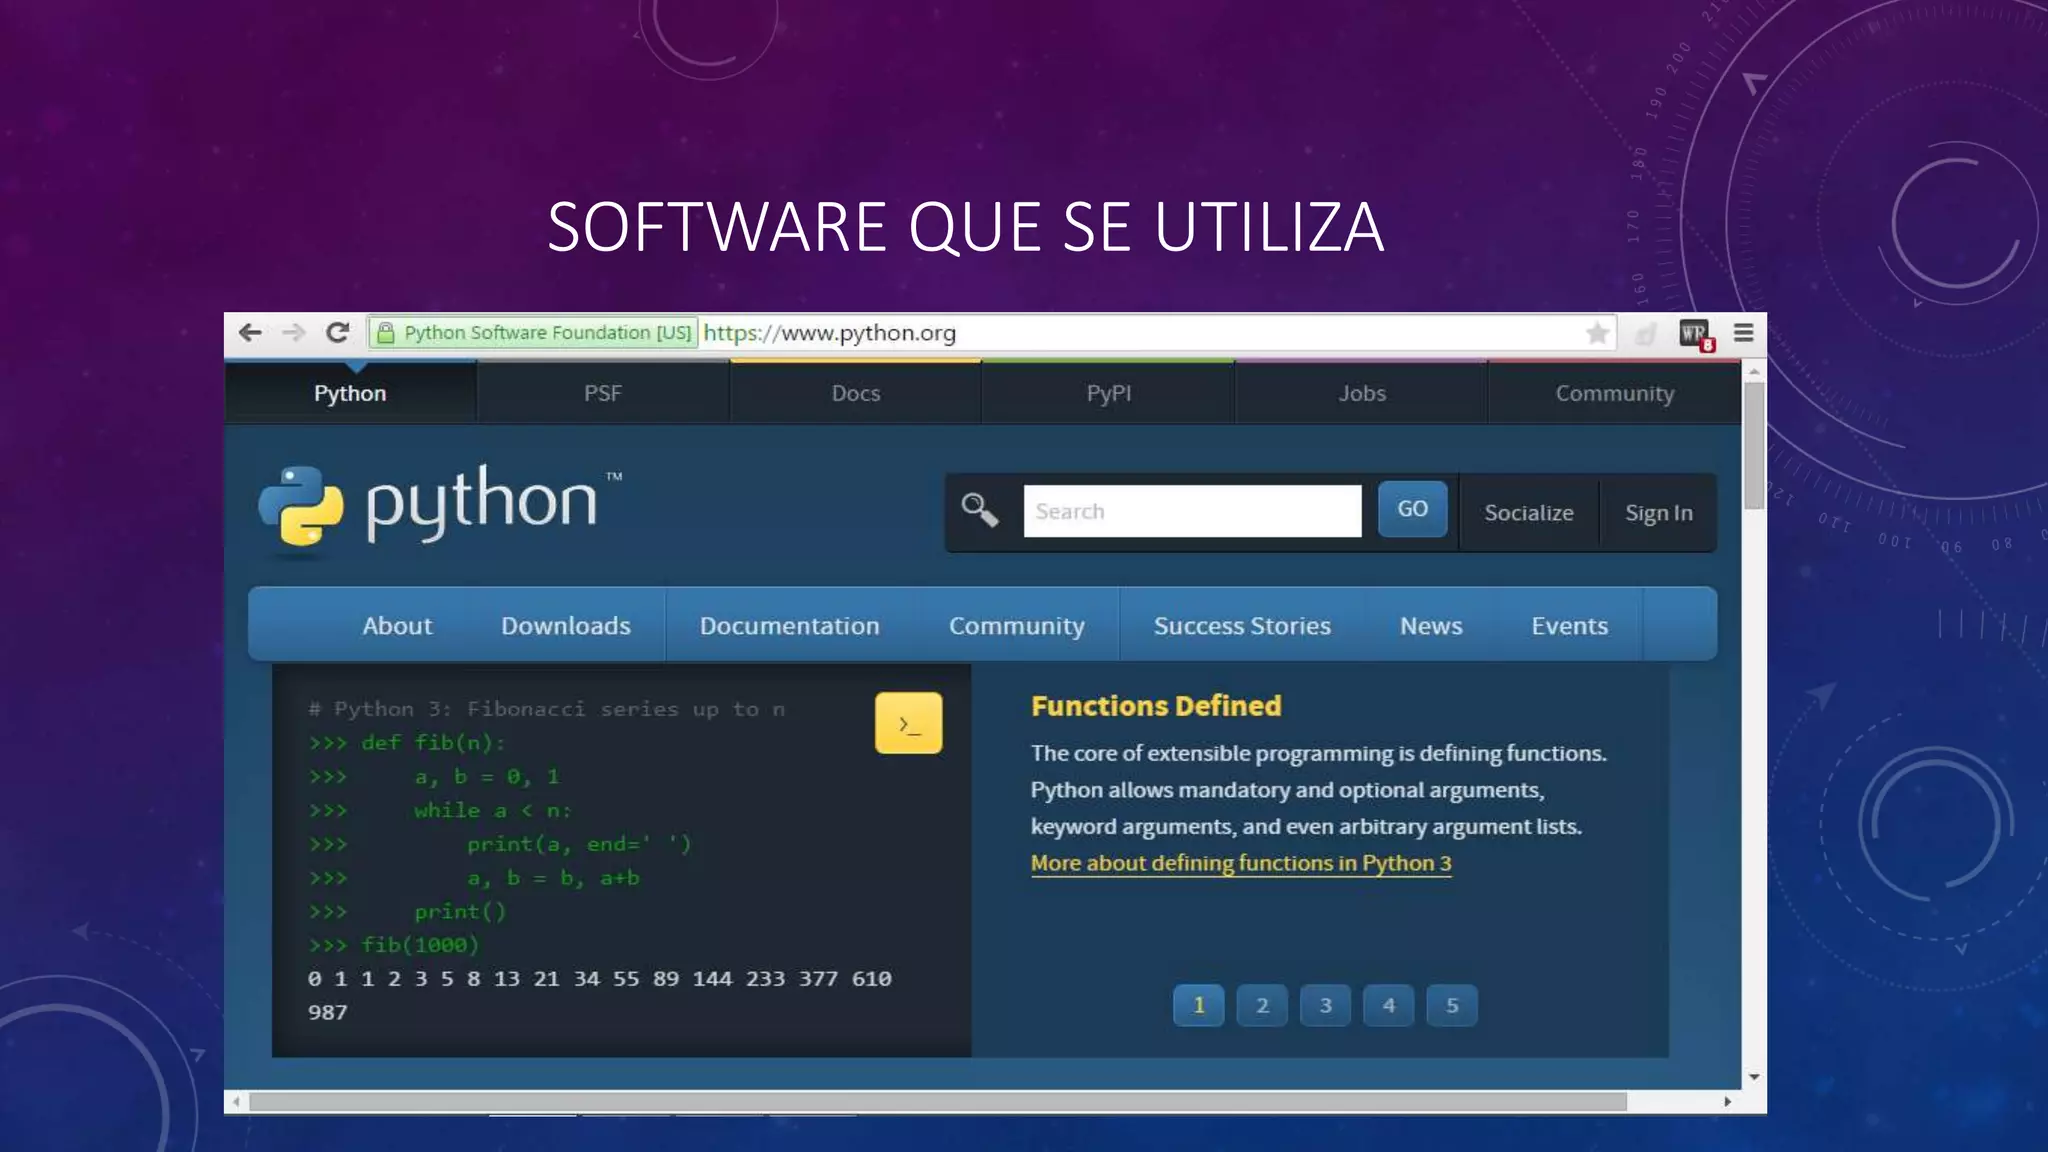This screenshot has height=1152, width=2048.
Task: Open the Success Stories menu item
Action: pos(1242,626)
